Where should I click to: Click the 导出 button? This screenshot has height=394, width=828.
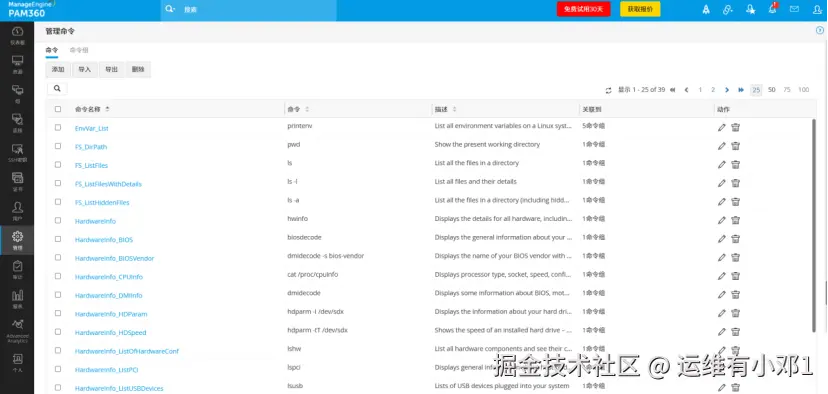pos(111,70)
